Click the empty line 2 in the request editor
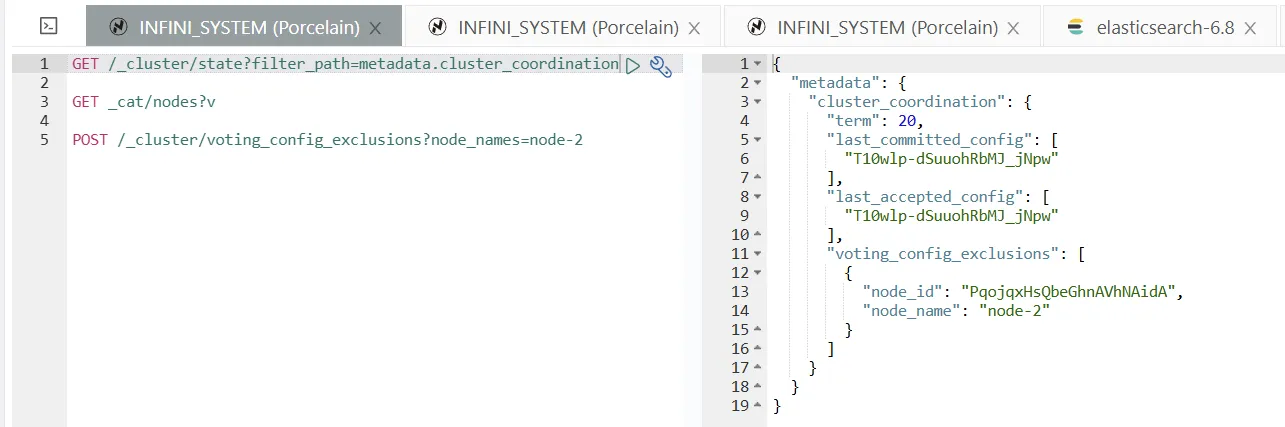Image resolution: width=1285 pixels, height=427 pixels. coord(375,83)
